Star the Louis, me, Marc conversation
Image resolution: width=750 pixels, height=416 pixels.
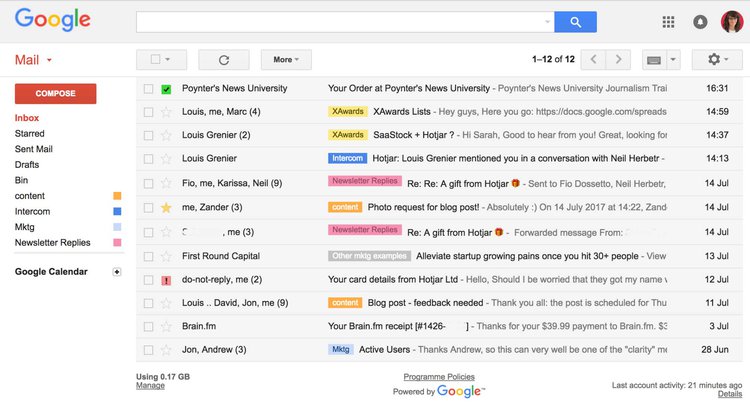point(166,112)
